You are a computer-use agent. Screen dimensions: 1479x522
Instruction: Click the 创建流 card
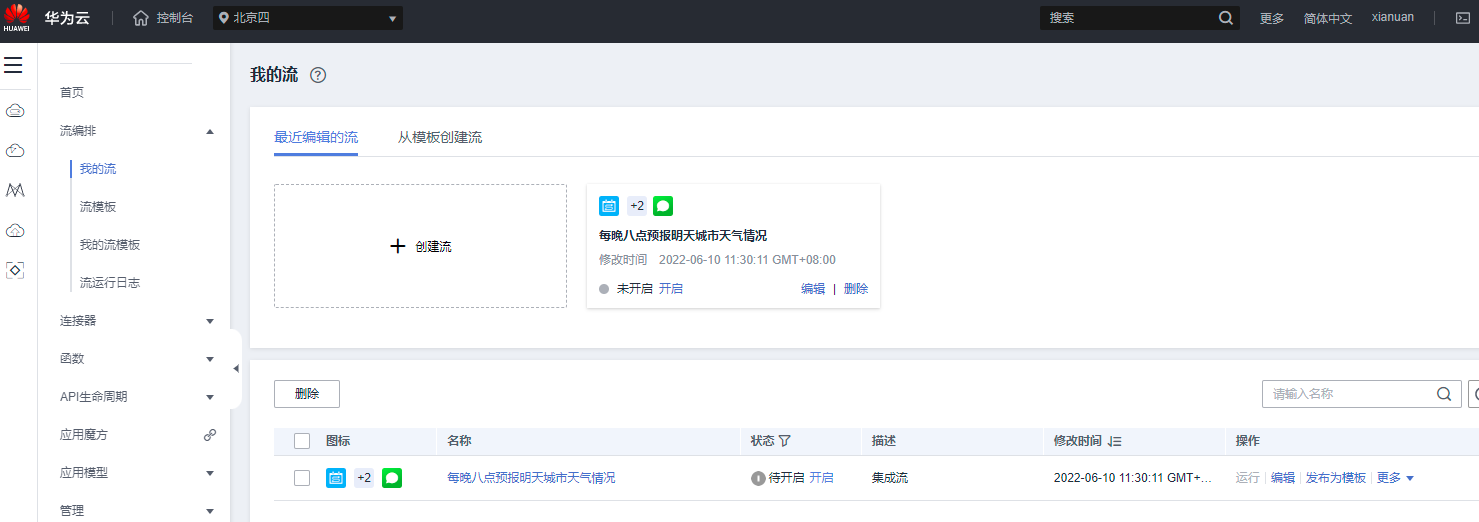click(x=420, y=246)
